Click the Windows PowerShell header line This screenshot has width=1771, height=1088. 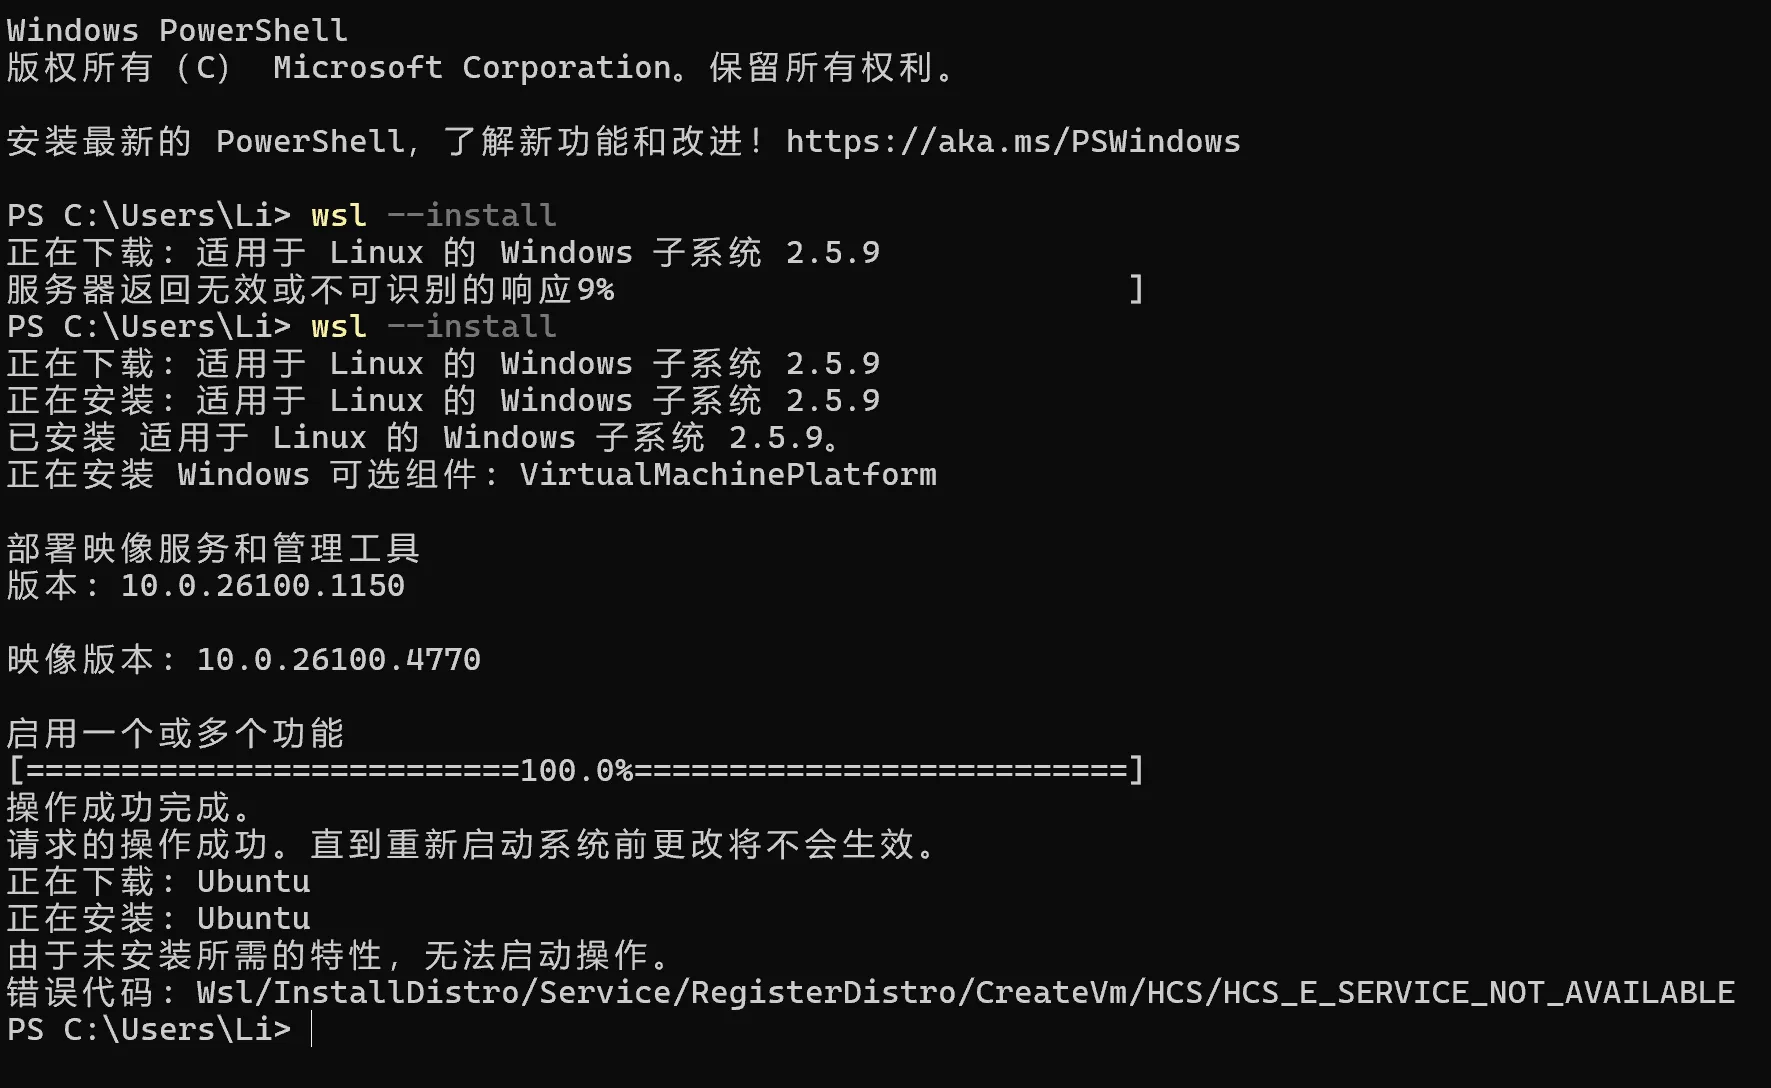pos(177,31)
